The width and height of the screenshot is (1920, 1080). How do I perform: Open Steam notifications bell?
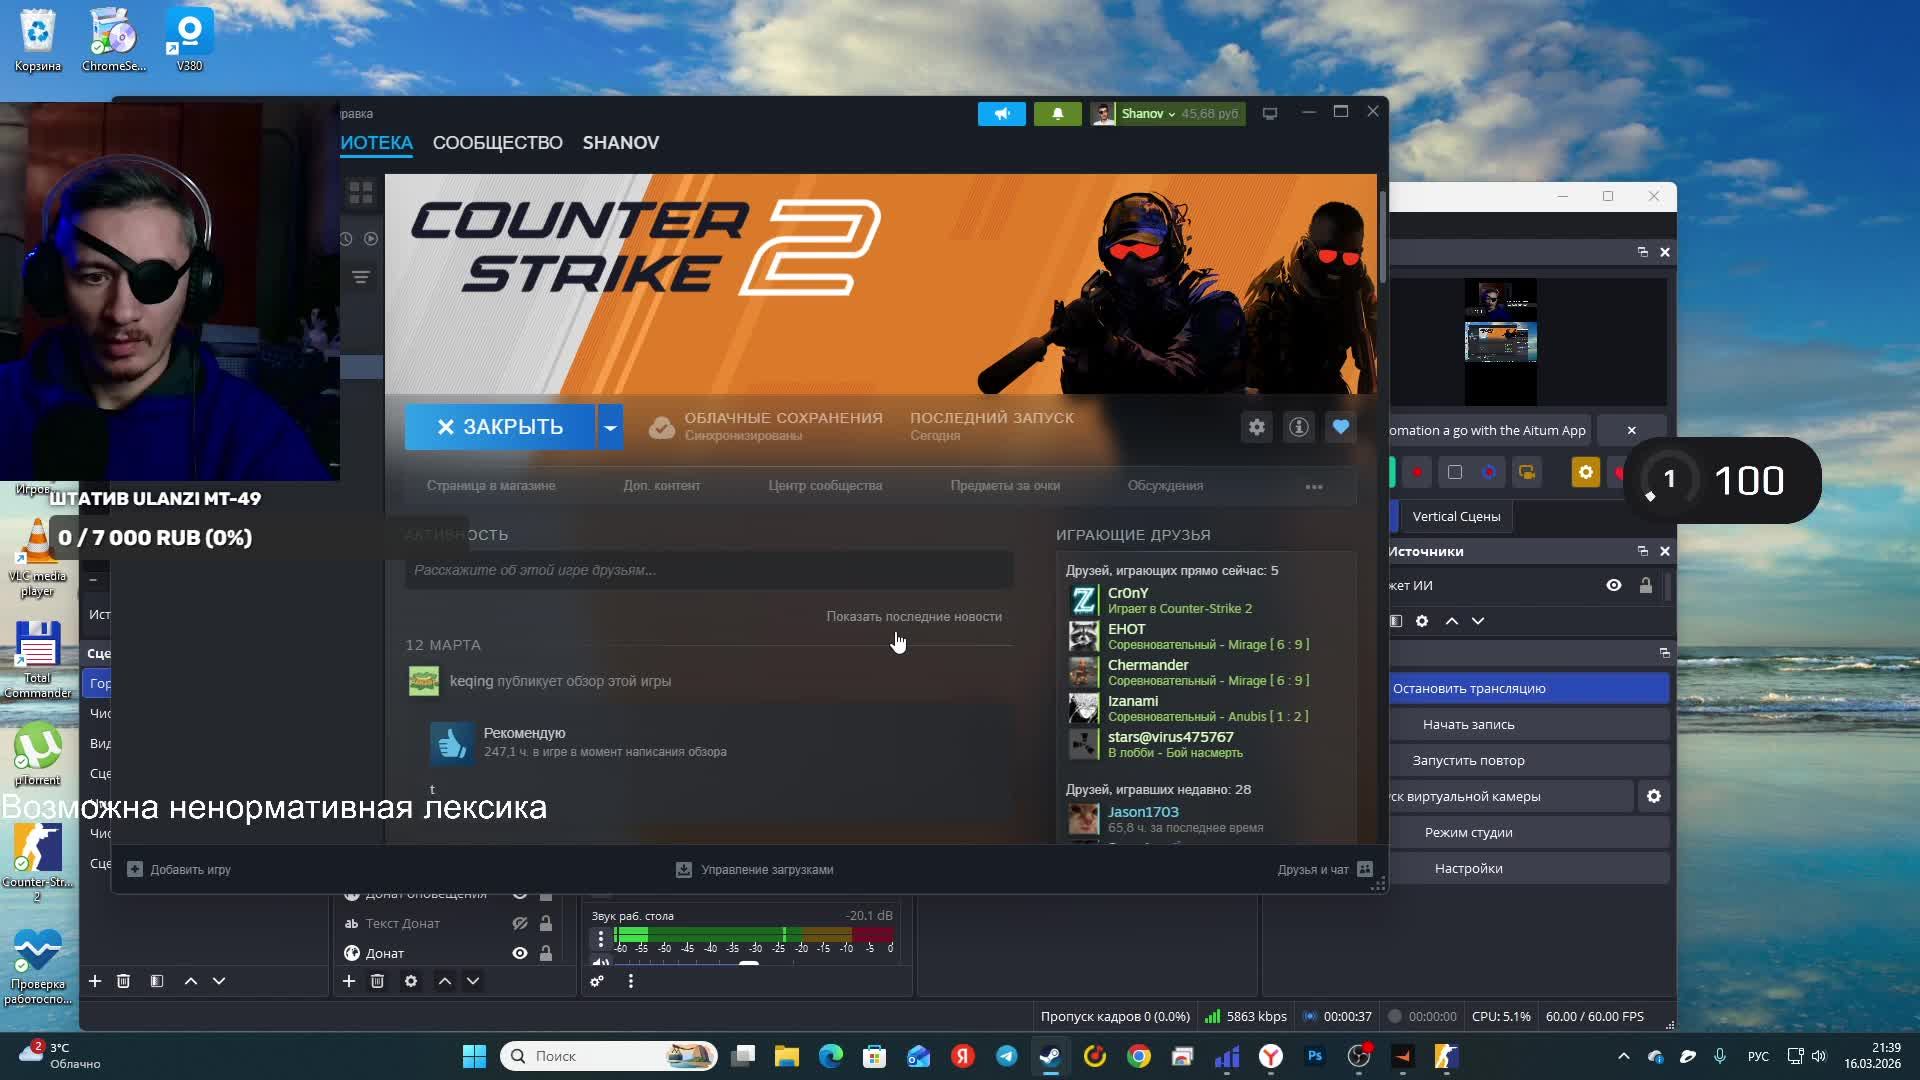coord(1057,114)
